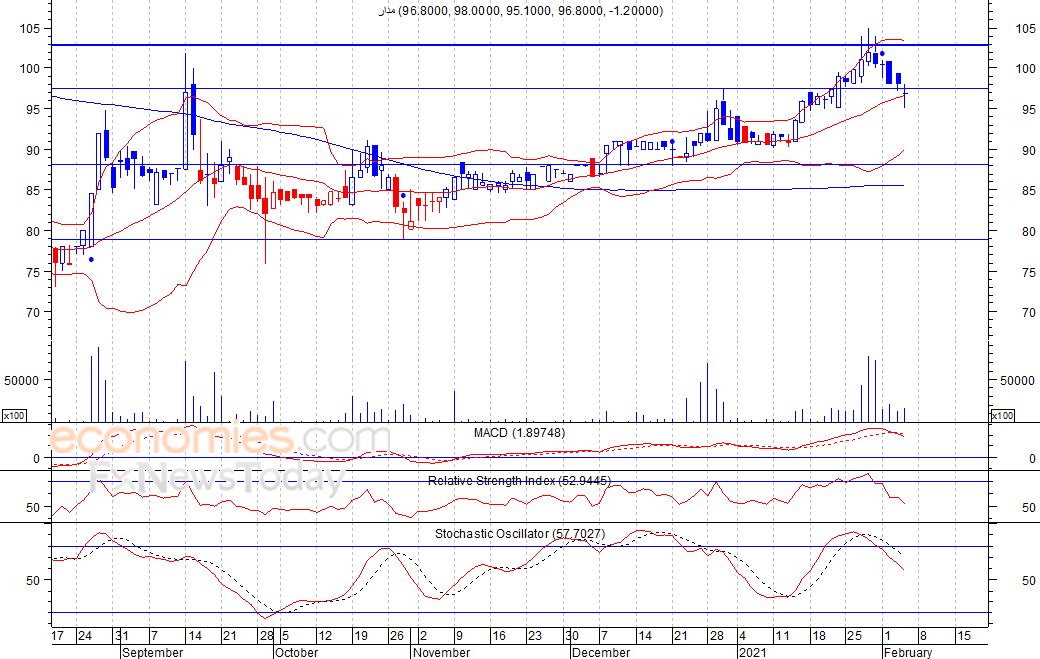This screenshot has width=1040, height=659.
Task: Click the date label 26 on time axis
Action: click(x=397, y=636)
